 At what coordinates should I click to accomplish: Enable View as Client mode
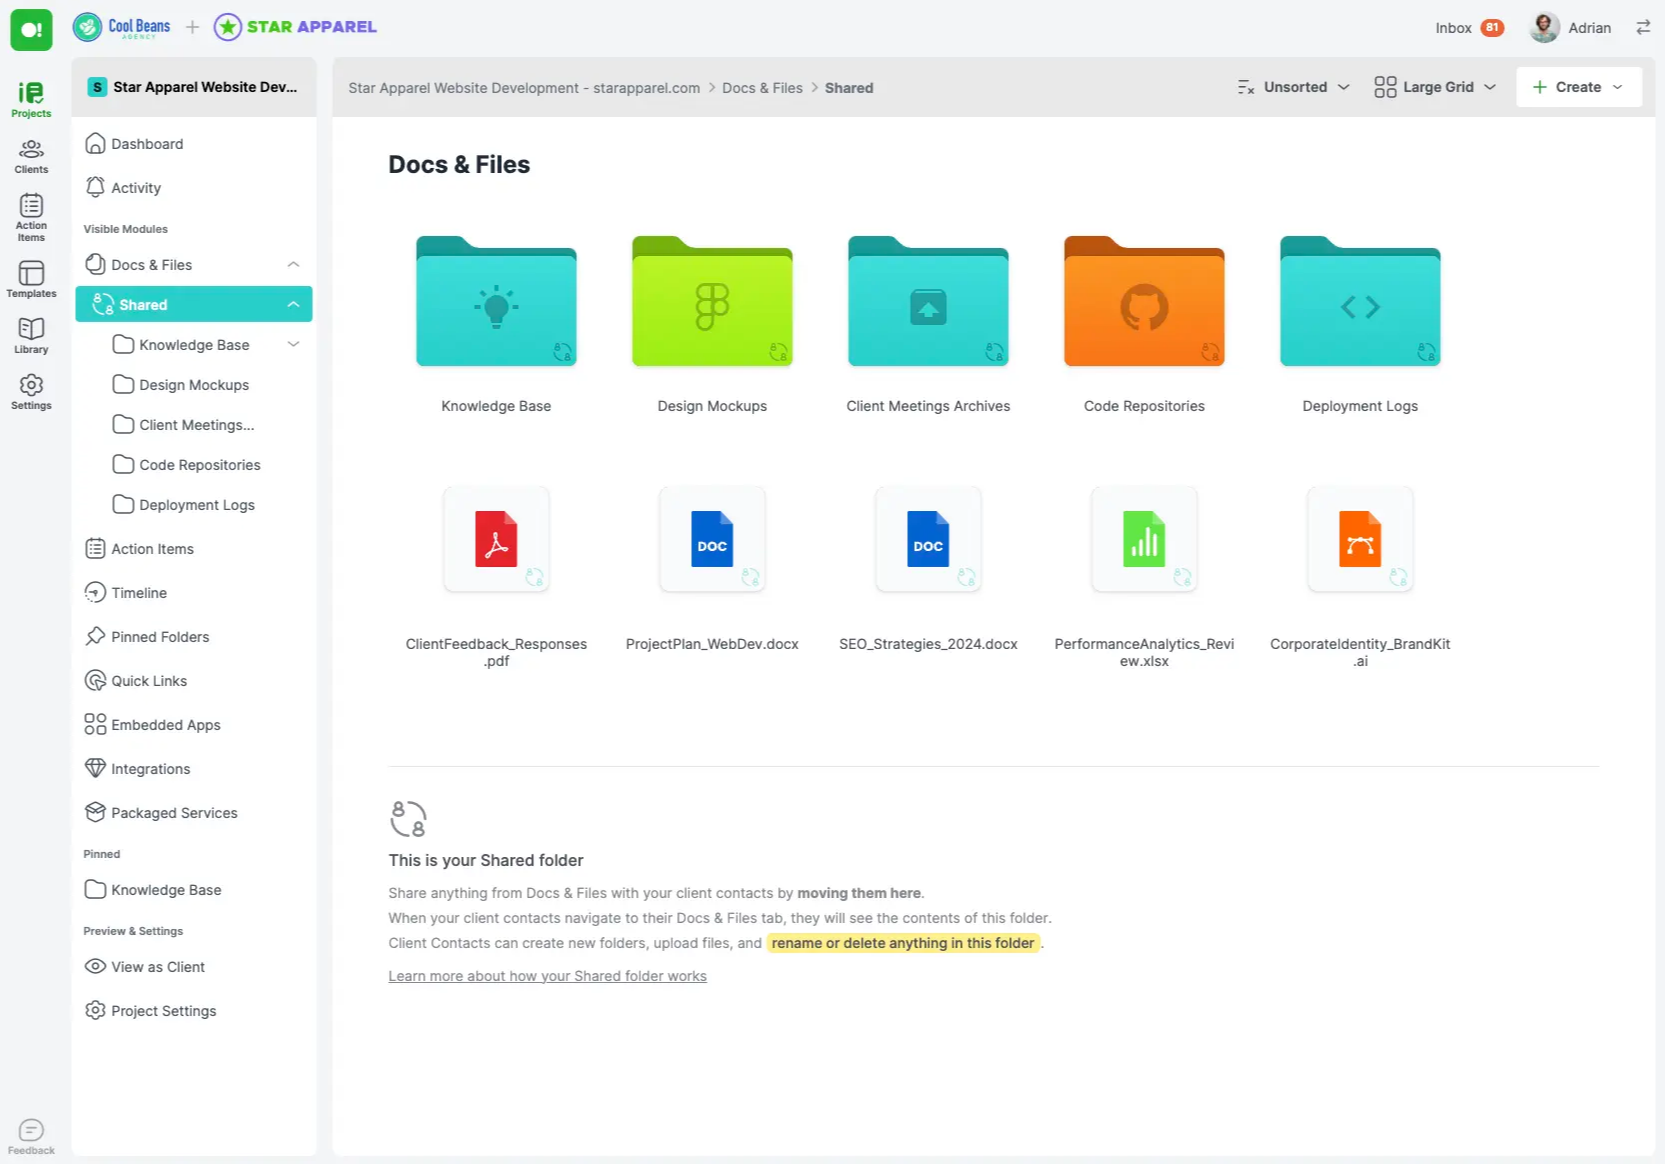click(x=156, y=966)
